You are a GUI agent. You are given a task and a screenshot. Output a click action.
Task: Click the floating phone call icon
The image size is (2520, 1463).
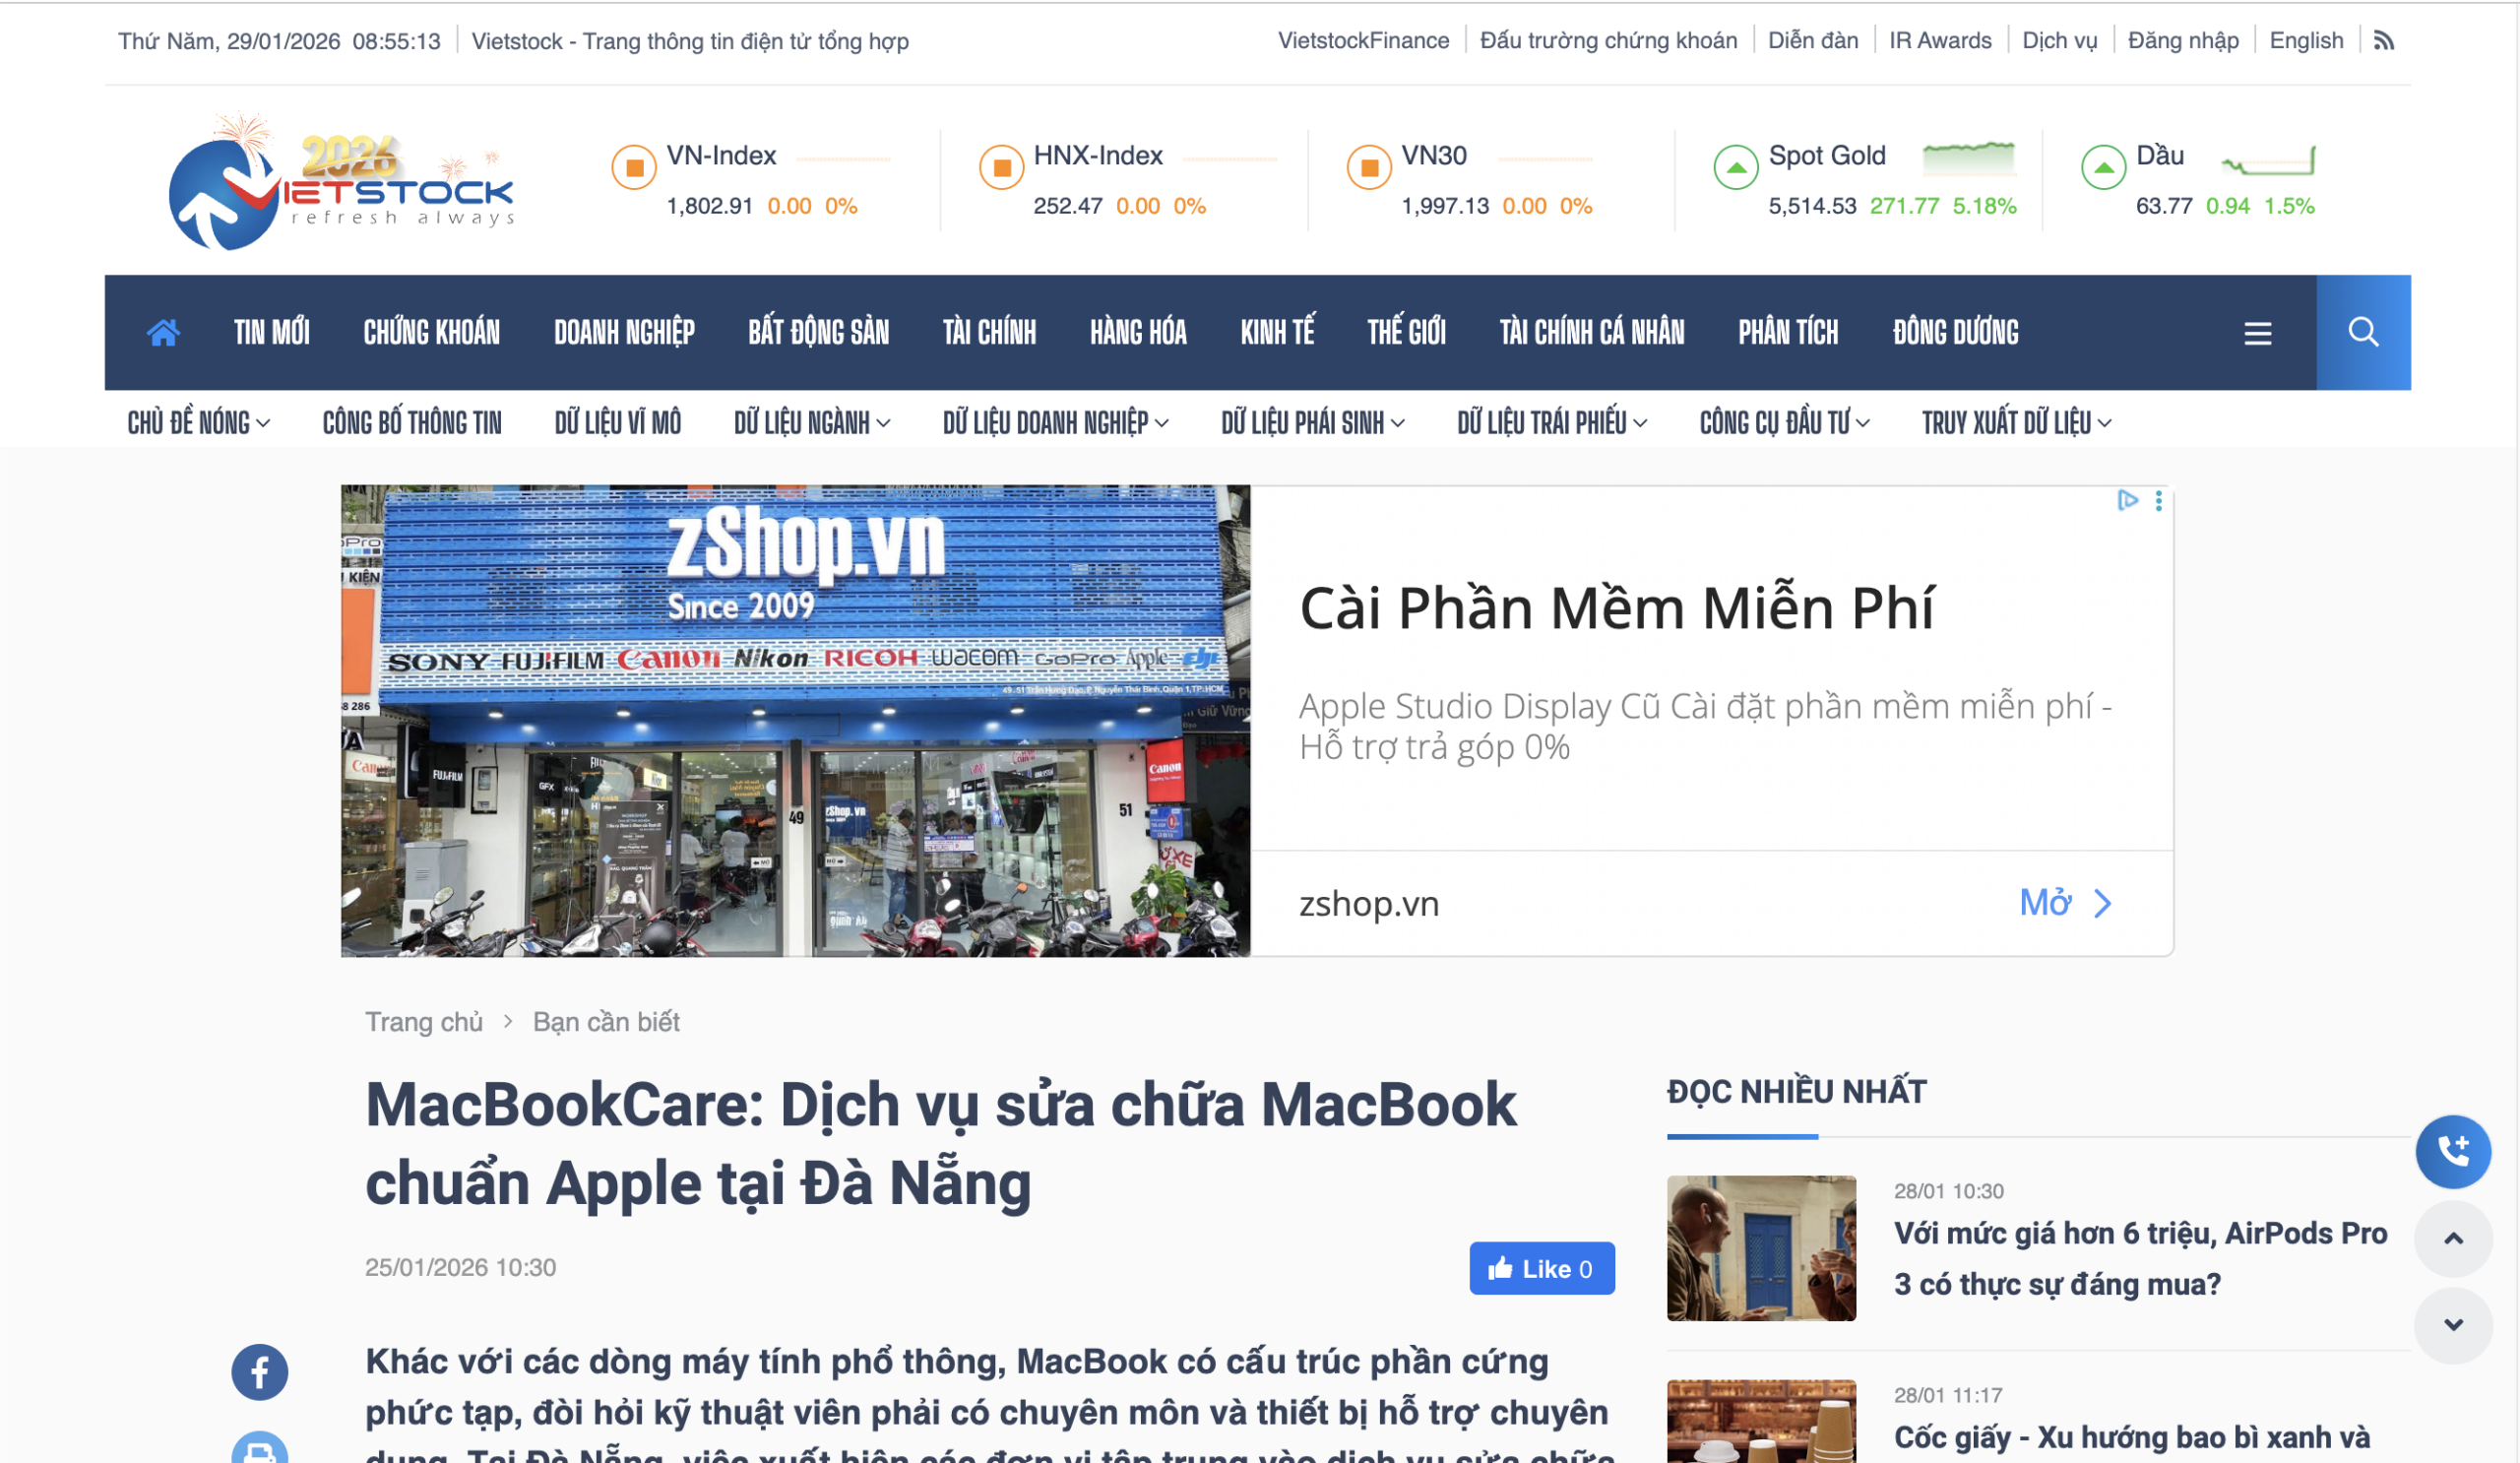click(x=2453, y=1151)
